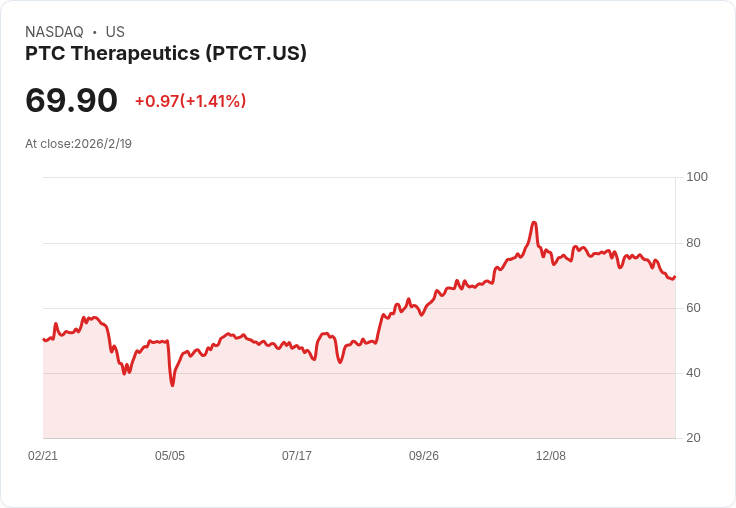Click the highest peak of the price line
Screen dimensions: 736x508
(x=535, y=223)
